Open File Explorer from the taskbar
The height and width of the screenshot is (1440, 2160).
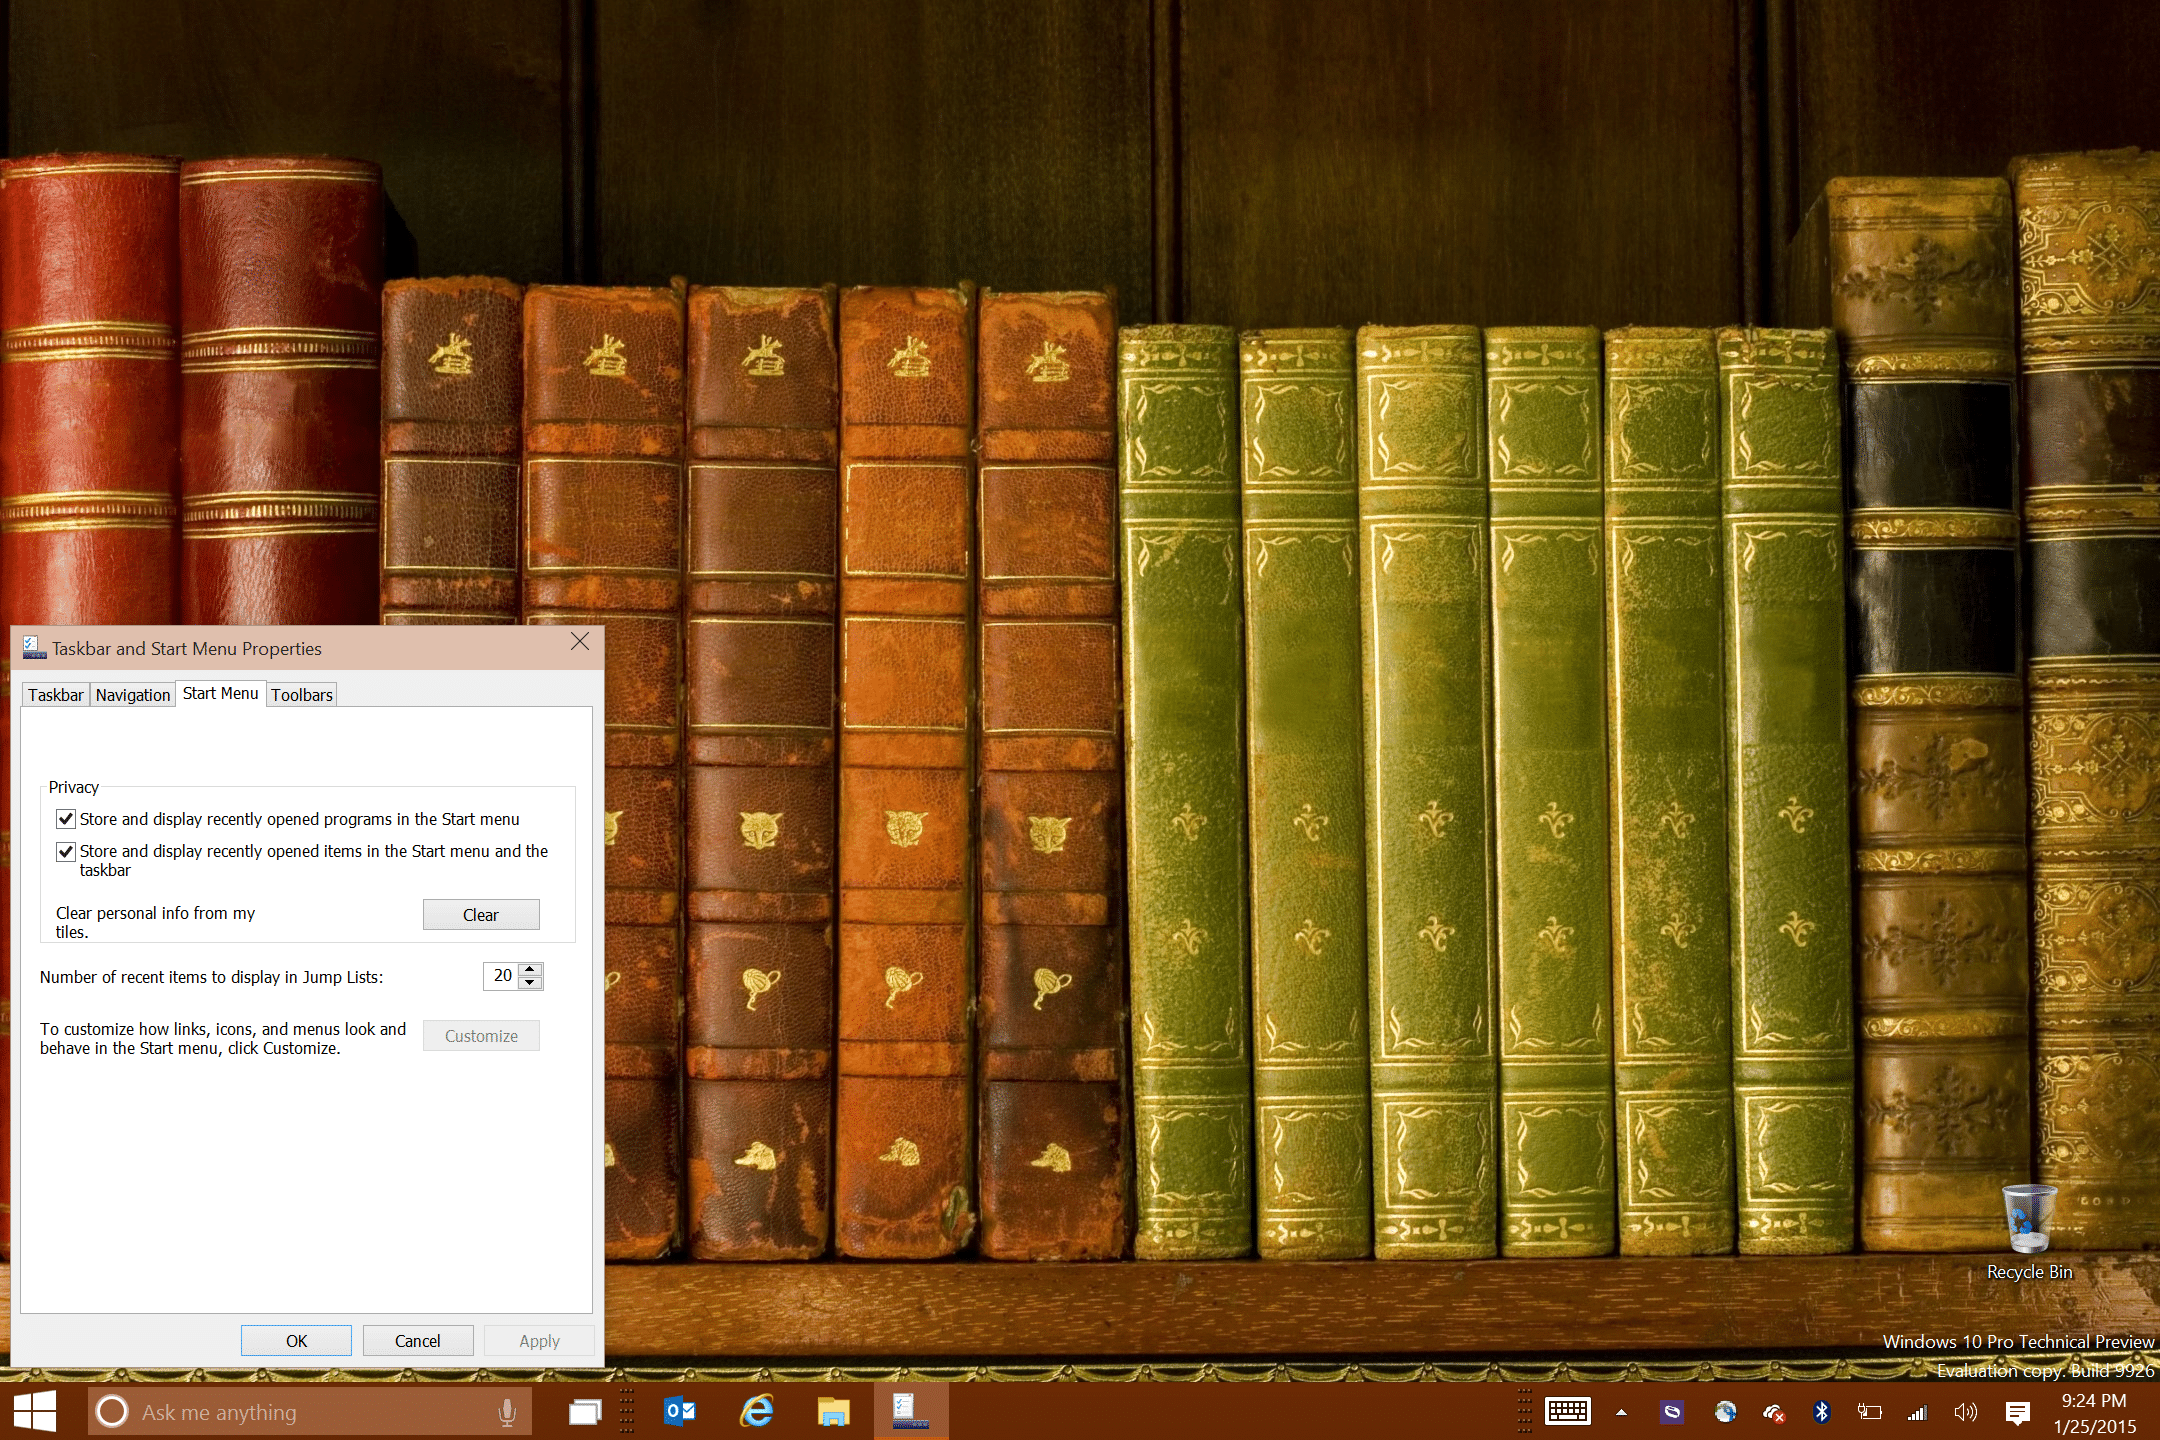(833, 1411)
